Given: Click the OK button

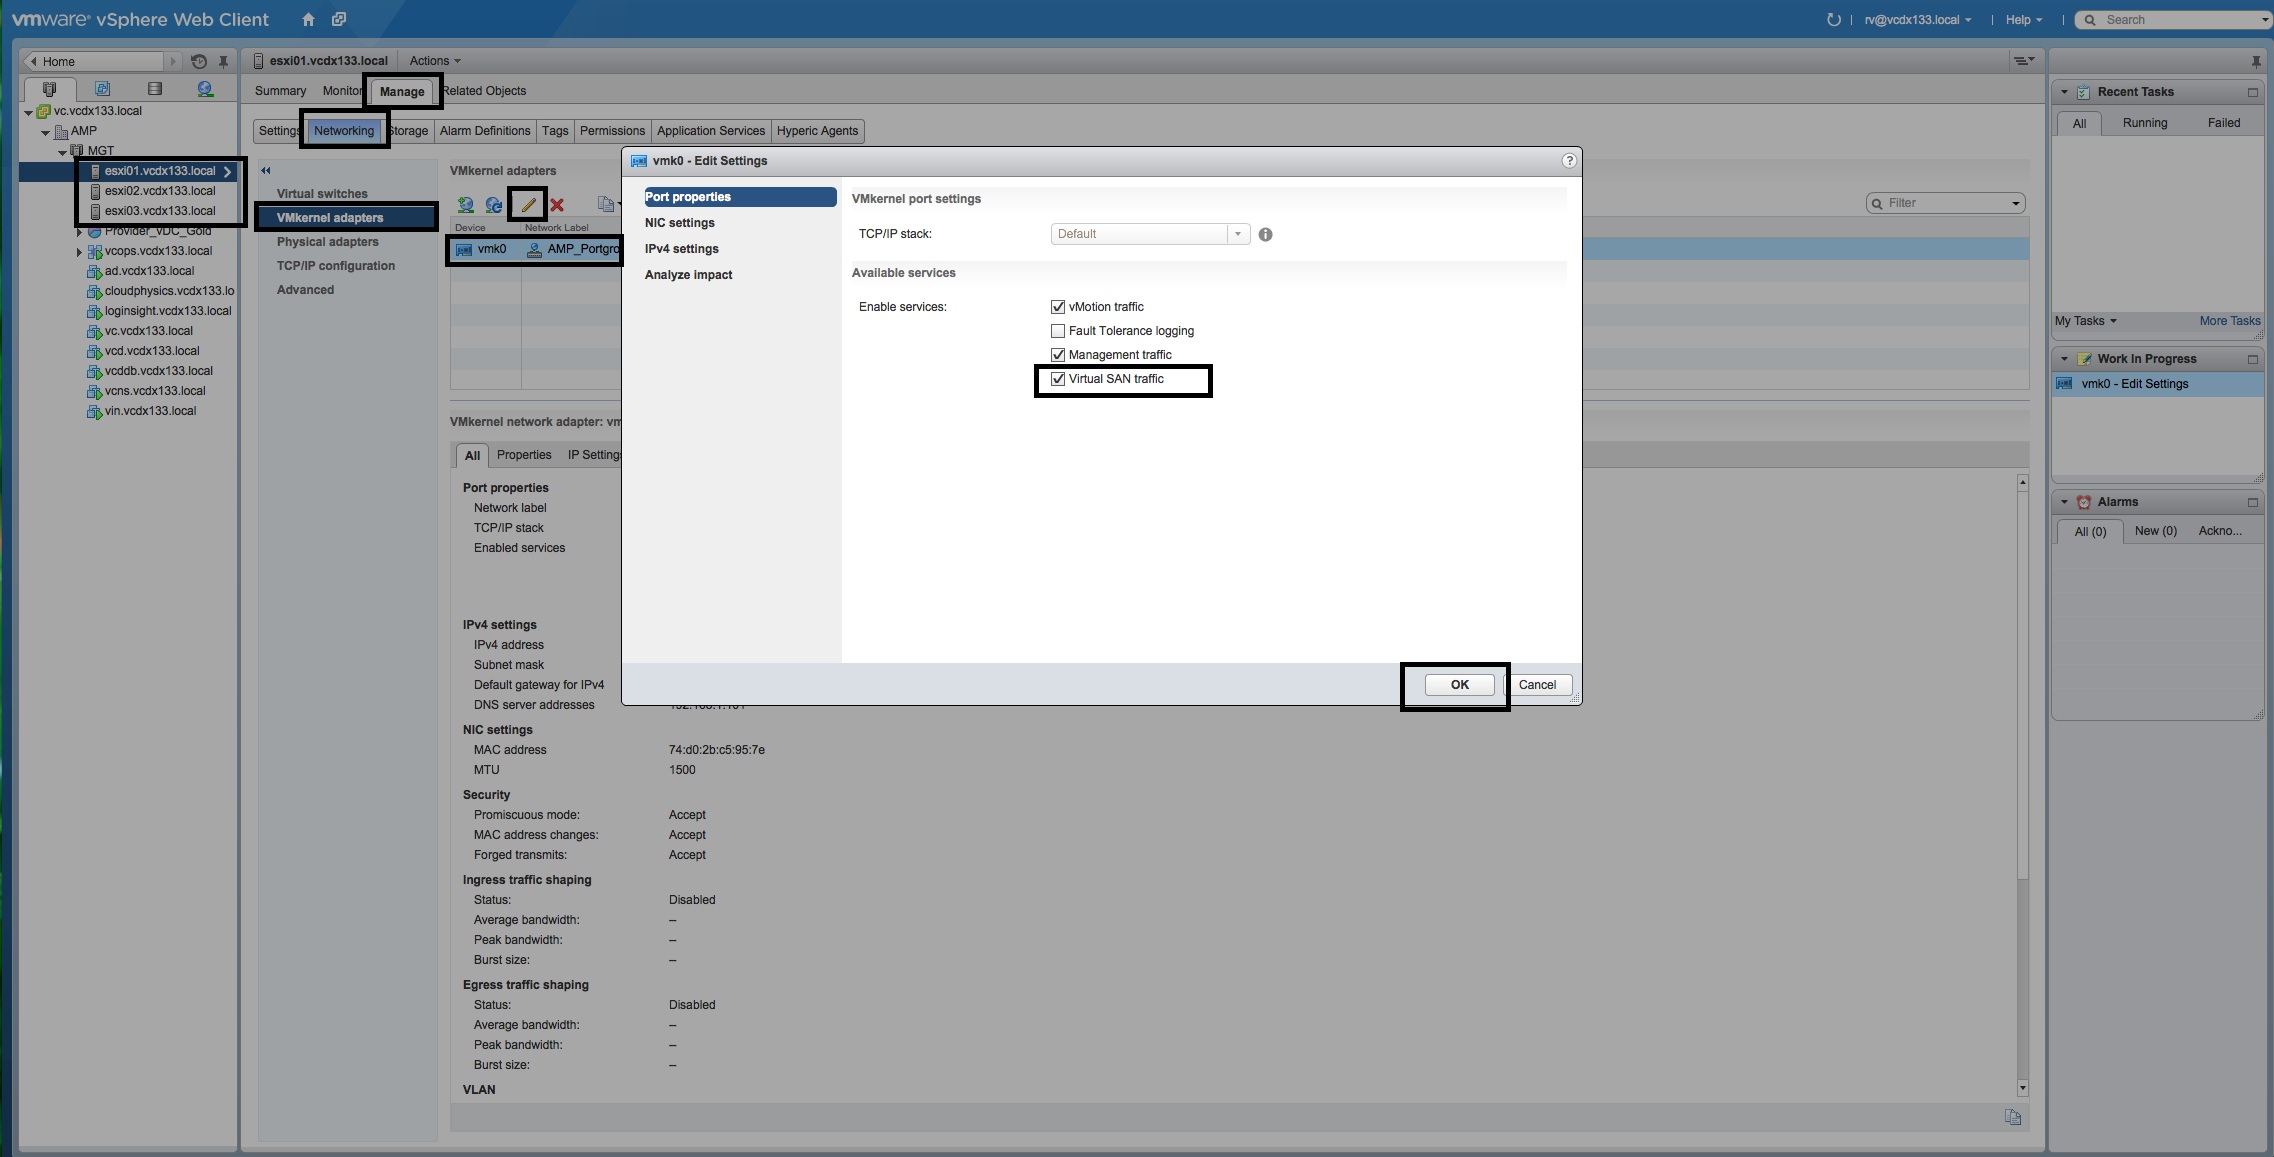Looking at the screenshot, I should (x=1459, y=685).
